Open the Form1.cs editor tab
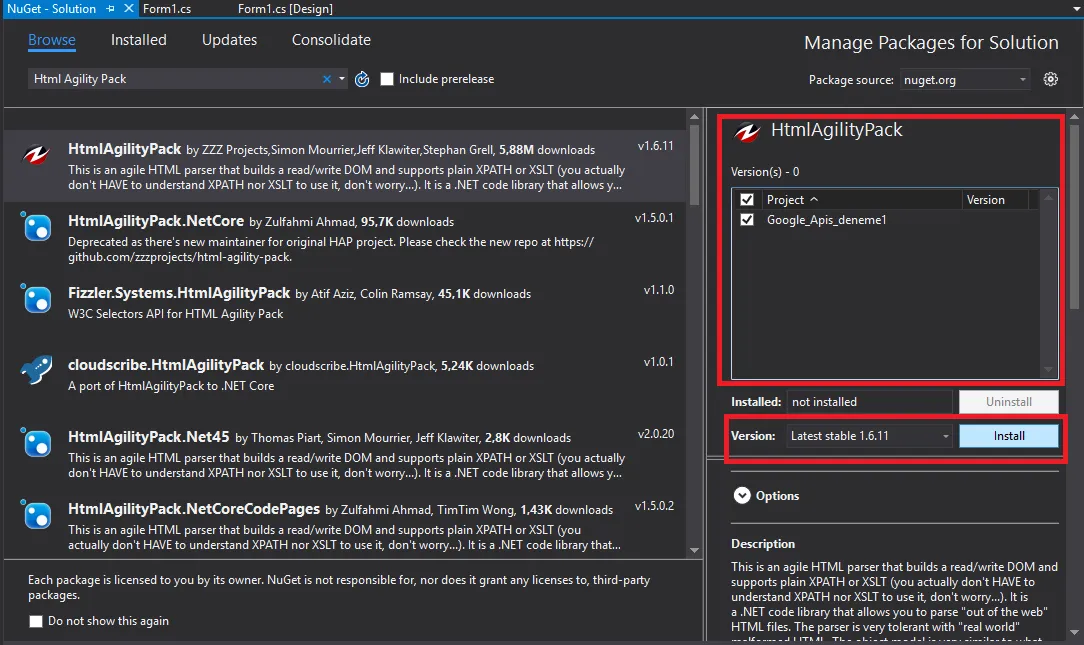This screenshot has width=1084, height=645. click(167, 9)
